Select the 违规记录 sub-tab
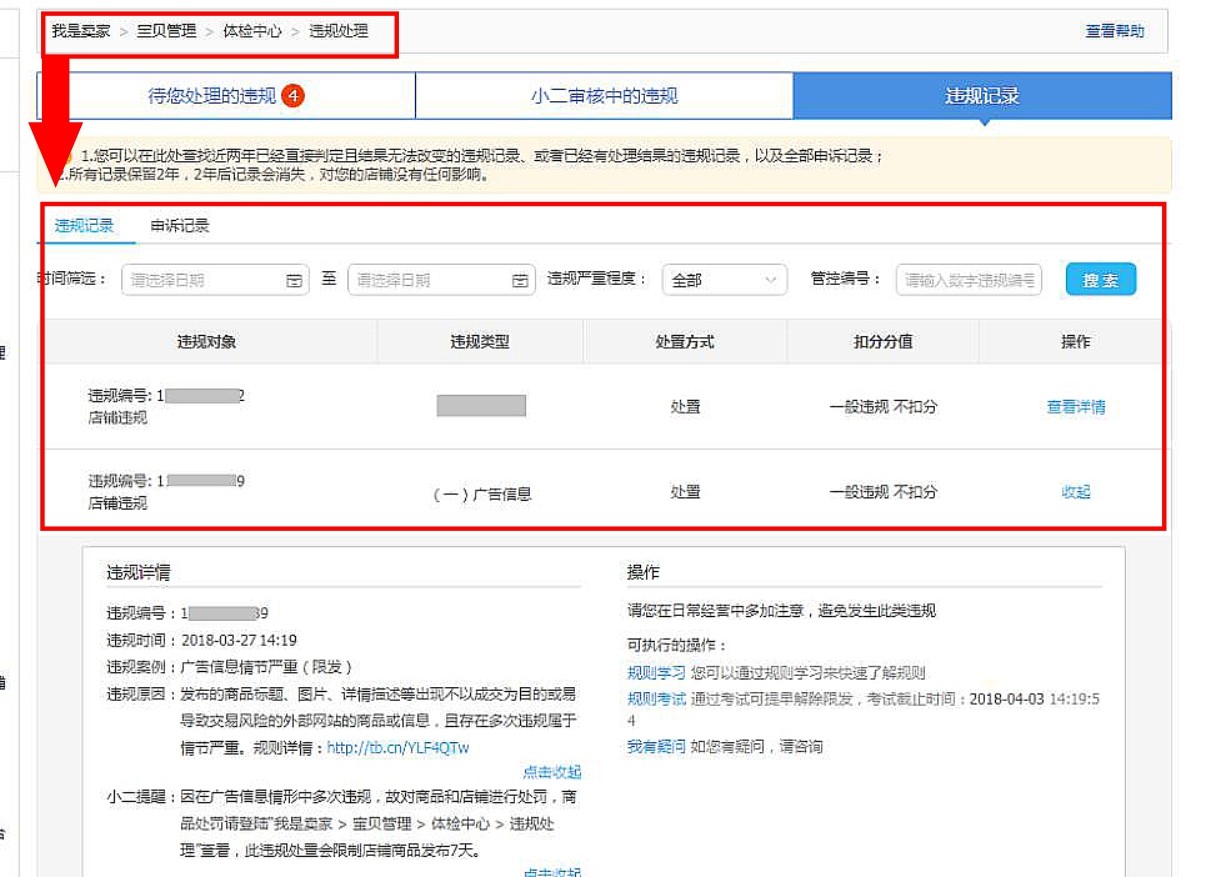This screenshot has width=1231, height=877. coord(85,226)
